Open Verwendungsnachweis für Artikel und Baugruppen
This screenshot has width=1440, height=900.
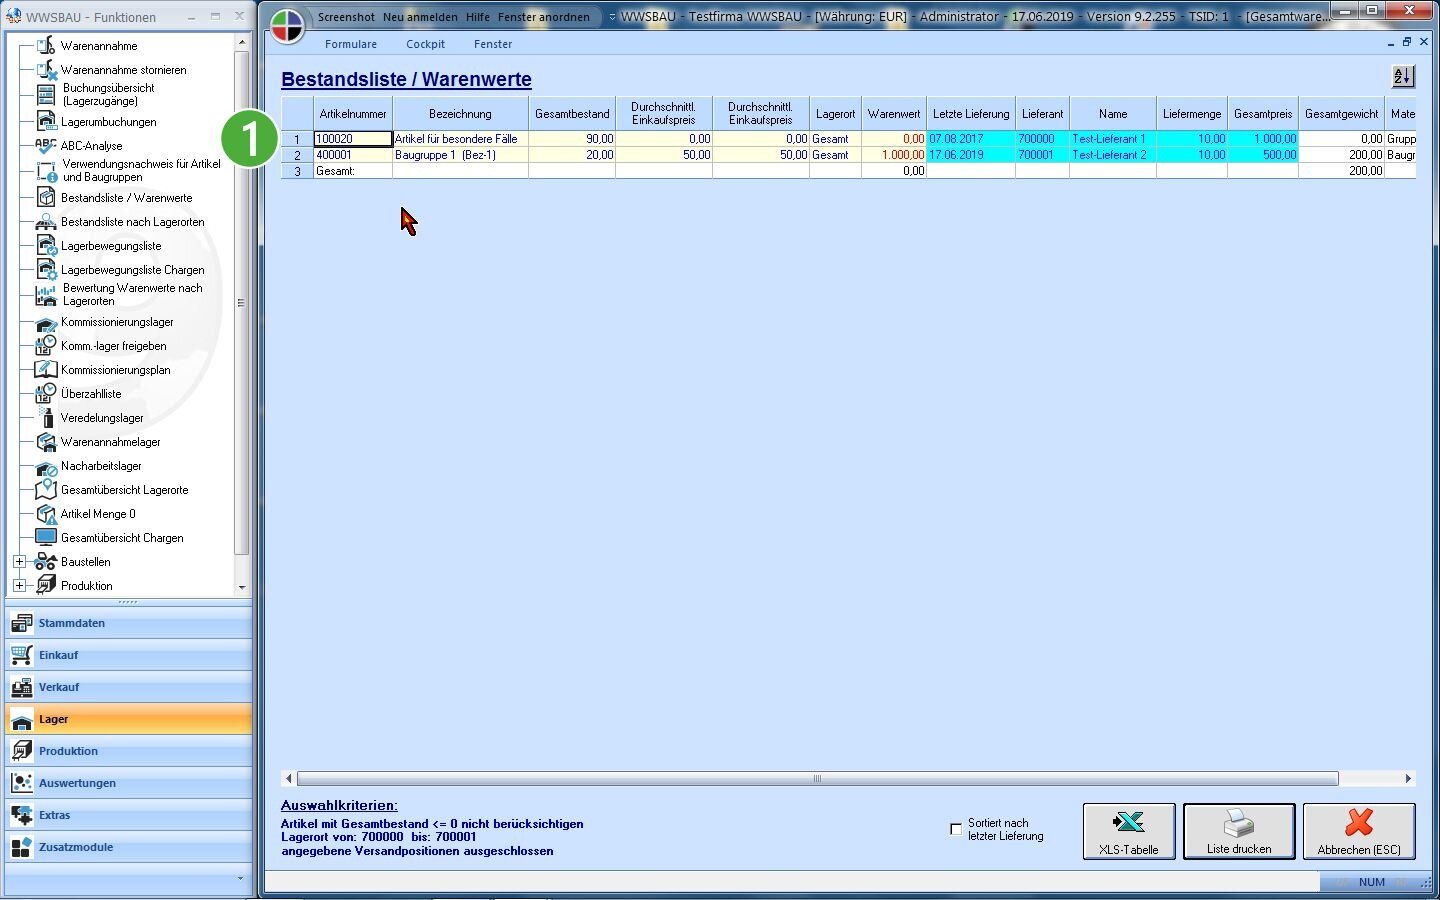(141, 170)
